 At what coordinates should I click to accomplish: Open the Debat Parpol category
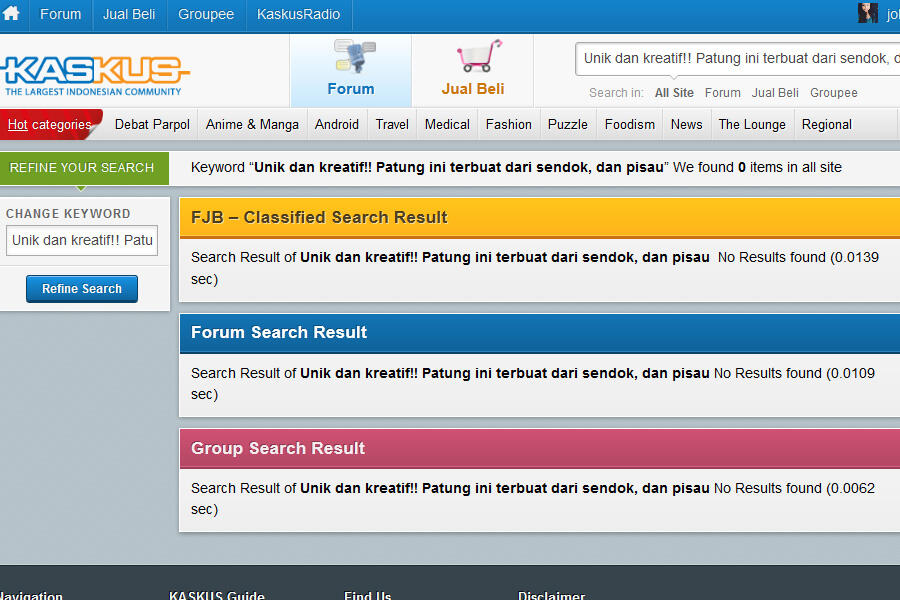coord(152,125)
